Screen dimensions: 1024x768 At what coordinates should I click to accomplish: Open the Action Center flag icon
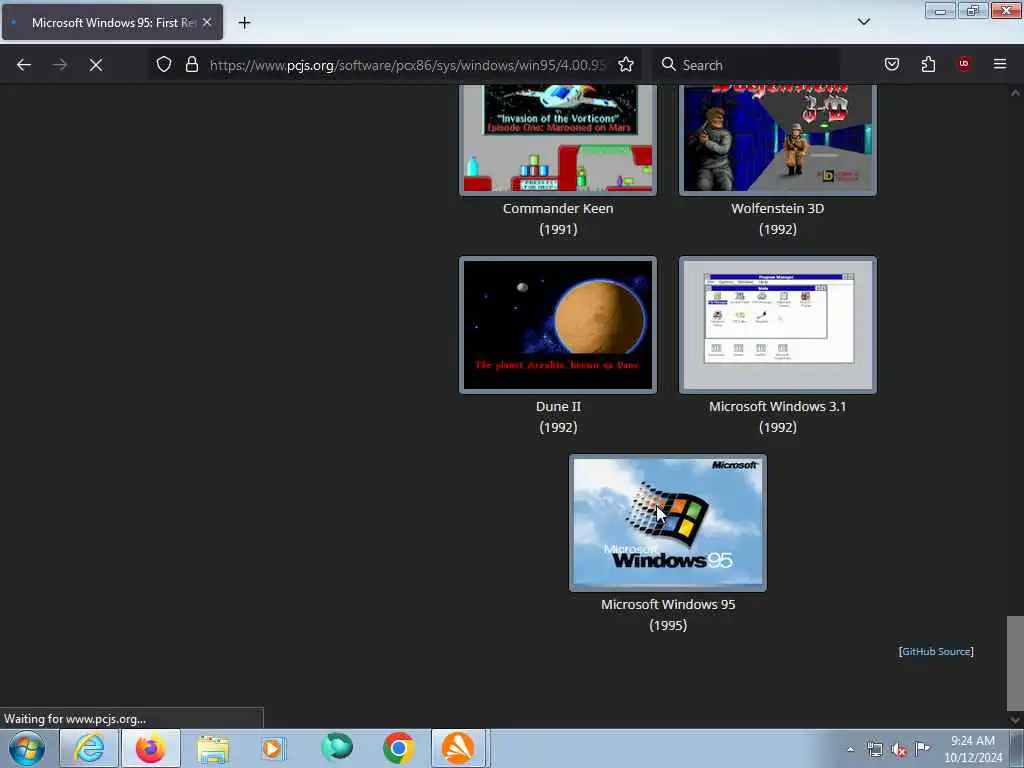point(922,748)
